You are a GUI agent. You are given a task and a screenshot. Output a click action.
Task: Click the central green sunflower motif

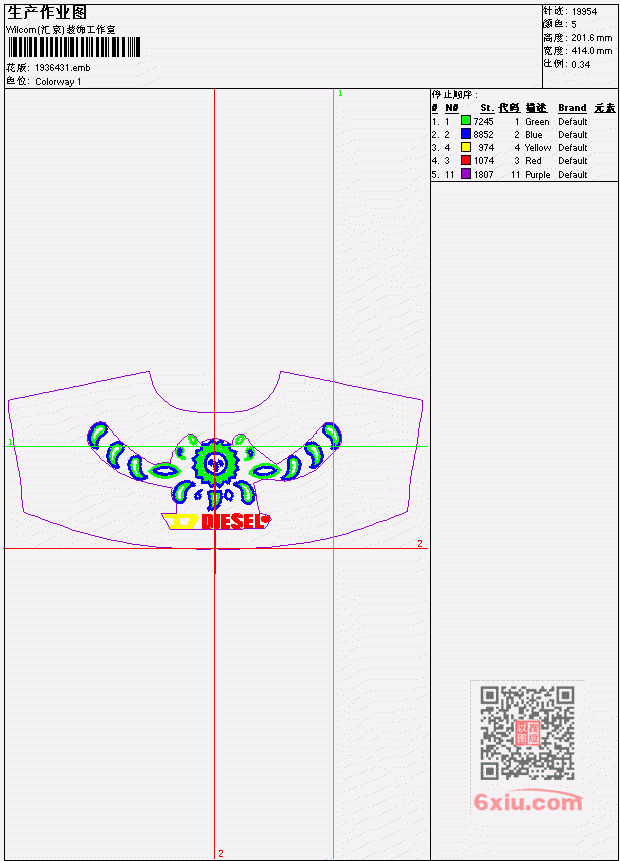pos(215,463)
